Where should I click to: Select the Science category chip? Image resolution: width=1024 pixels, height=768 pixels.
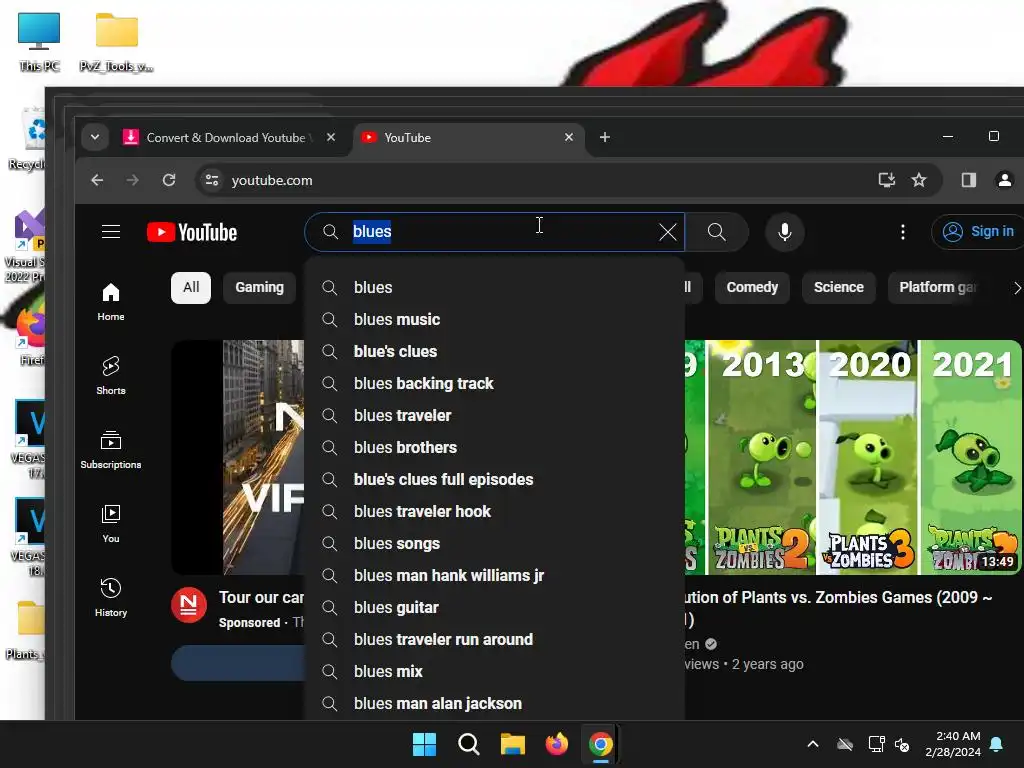point(839,288)
